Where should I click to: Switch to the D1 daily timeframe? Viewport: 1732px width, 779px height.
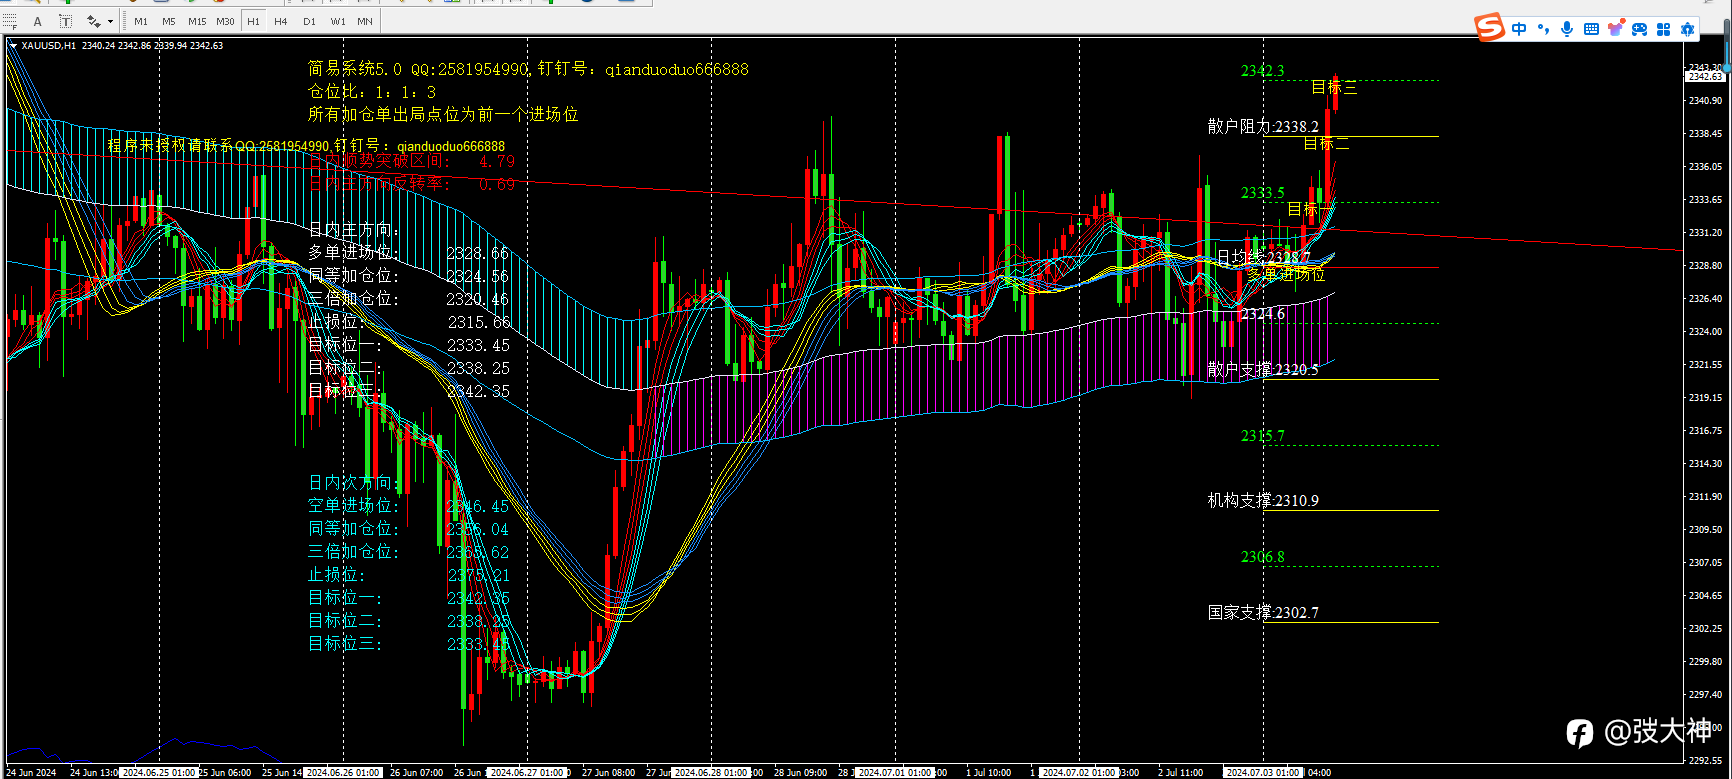click(x=309, y=21)
